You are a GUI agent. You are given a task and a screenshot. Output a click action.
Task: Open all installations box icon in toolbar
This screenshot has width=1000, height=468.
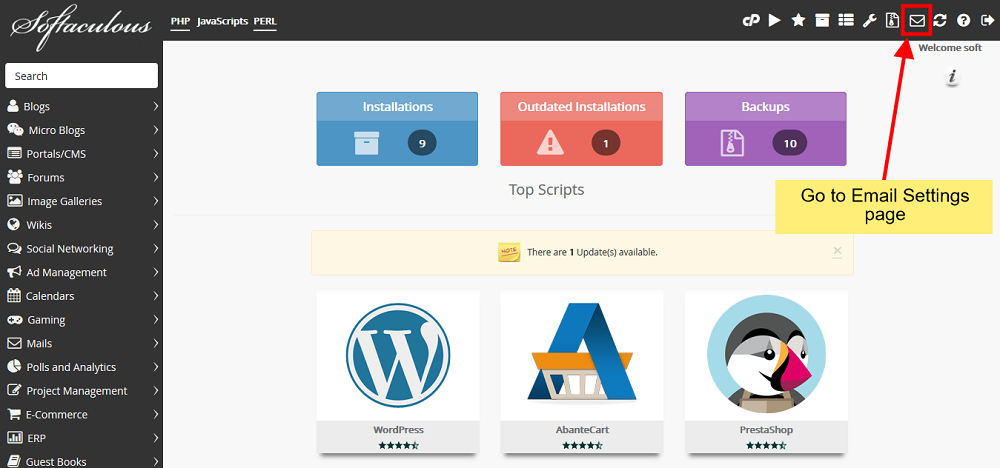822,20
